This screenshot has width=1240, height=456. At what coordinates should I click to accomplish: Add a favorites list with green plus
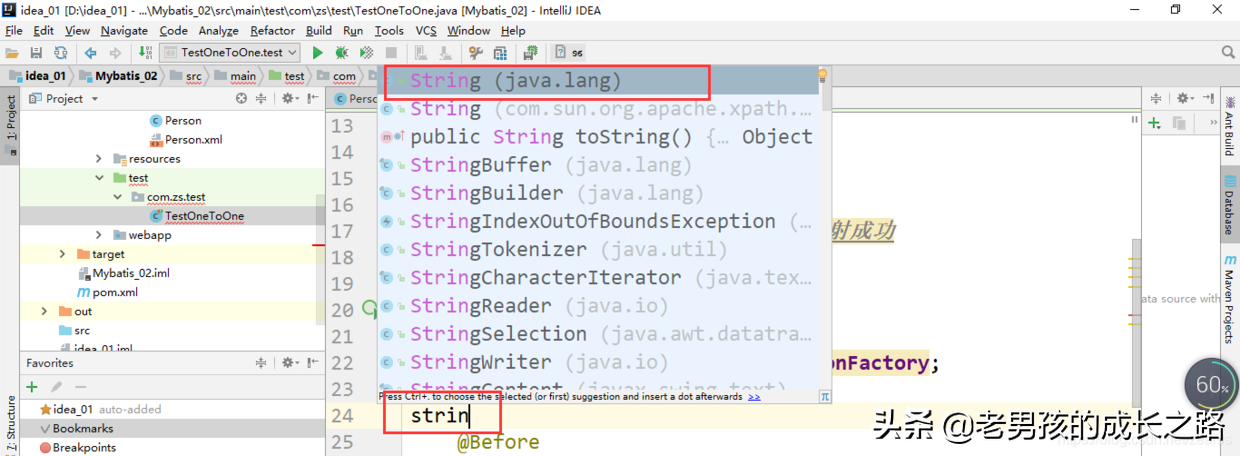tap(32, 386)
